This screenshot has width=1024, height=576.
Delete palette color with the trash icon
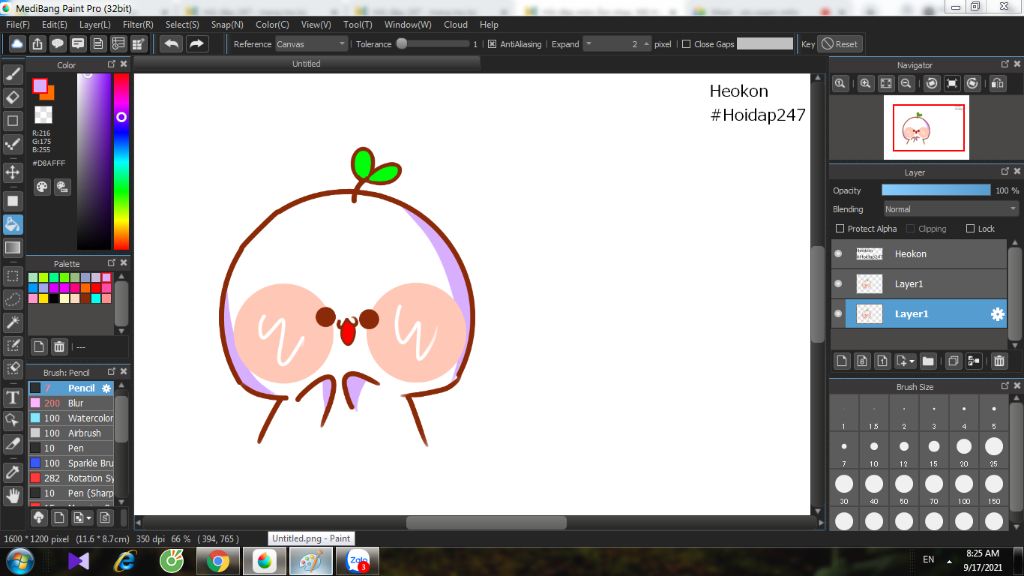pyautogui.click(x=59, y=347)
